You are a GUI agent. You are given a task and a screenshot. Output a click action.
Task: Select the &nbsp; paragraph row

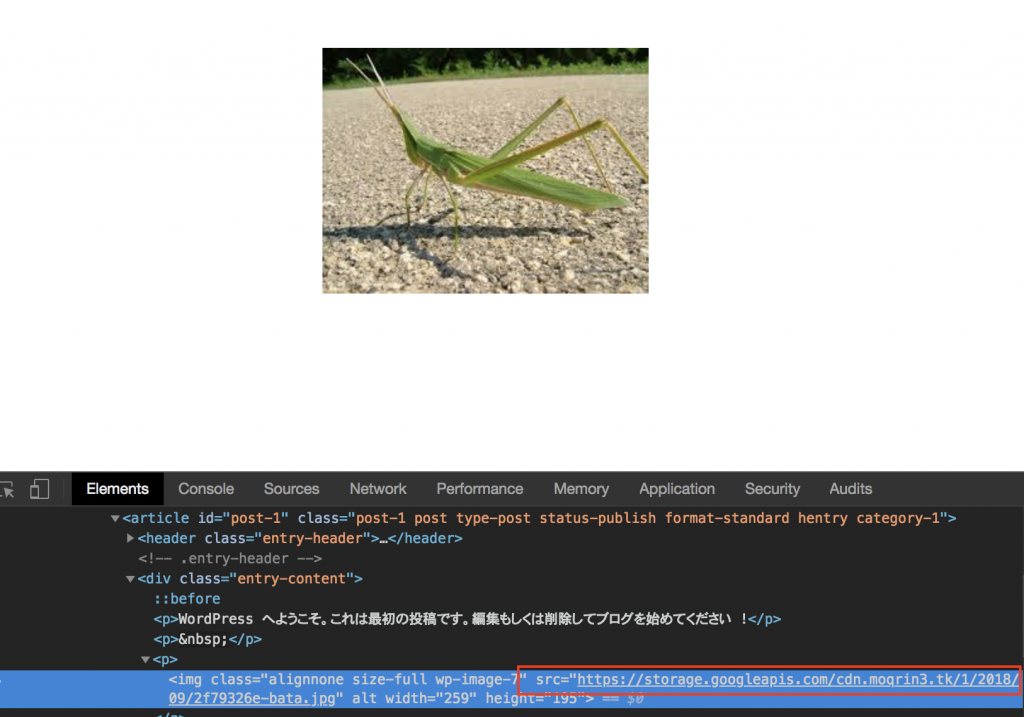tap(208, 639)
